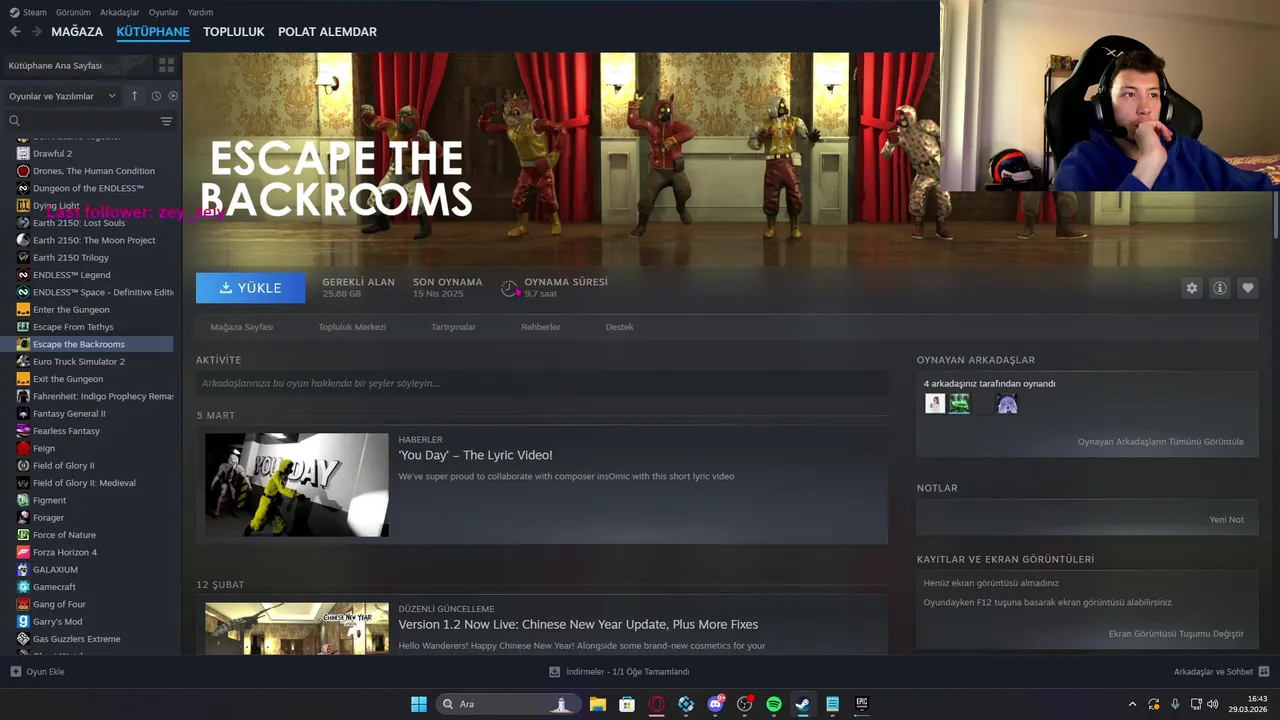1280x720 pixels.
Task: Expand the Oyunlar ve Yazılımlar dropdown
Action: tap(62, 96)
